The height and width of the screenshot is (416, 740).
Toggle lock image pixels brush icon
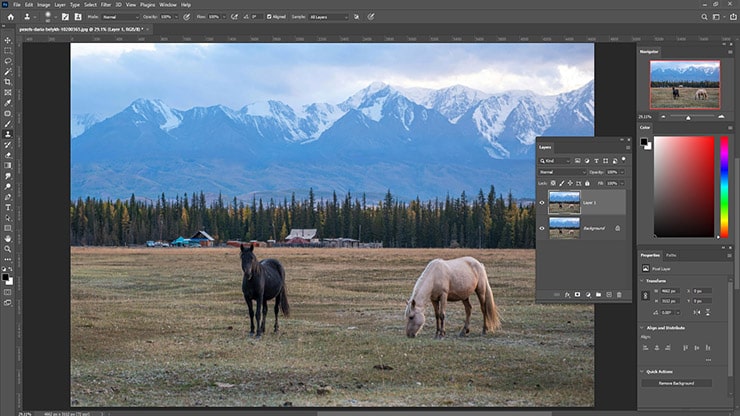[562, 183]
